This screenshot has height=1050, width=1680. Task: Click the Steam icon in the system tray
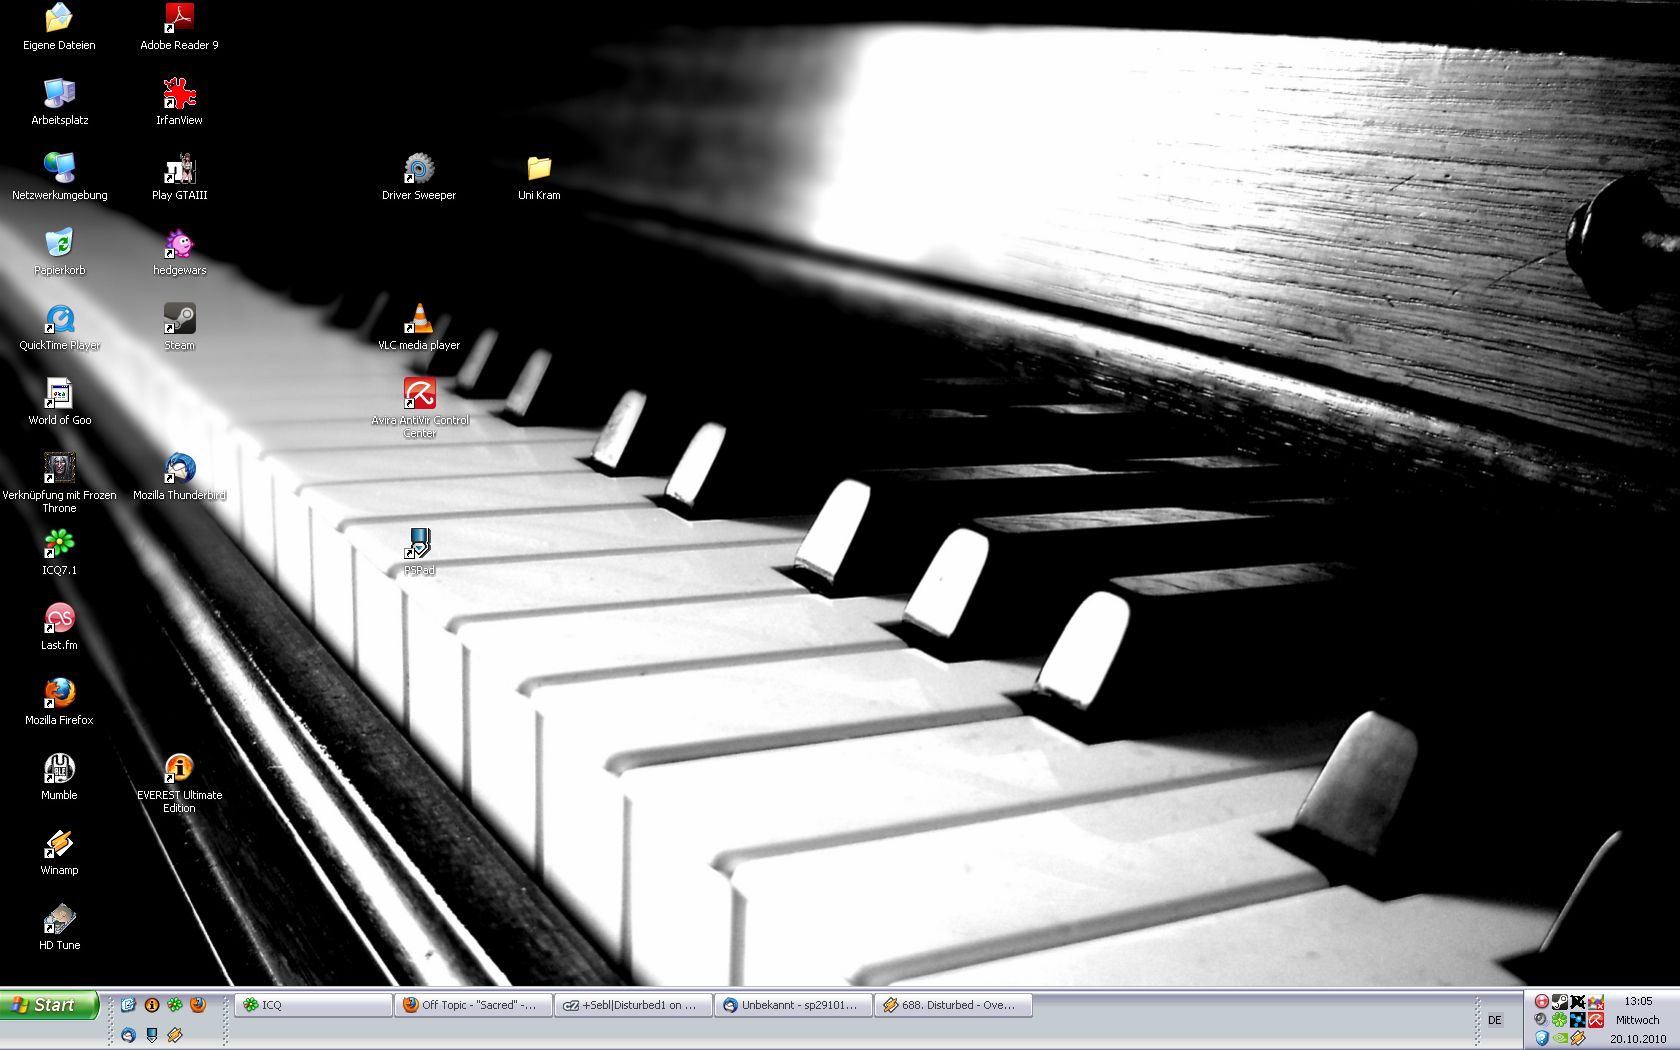1559,1001
